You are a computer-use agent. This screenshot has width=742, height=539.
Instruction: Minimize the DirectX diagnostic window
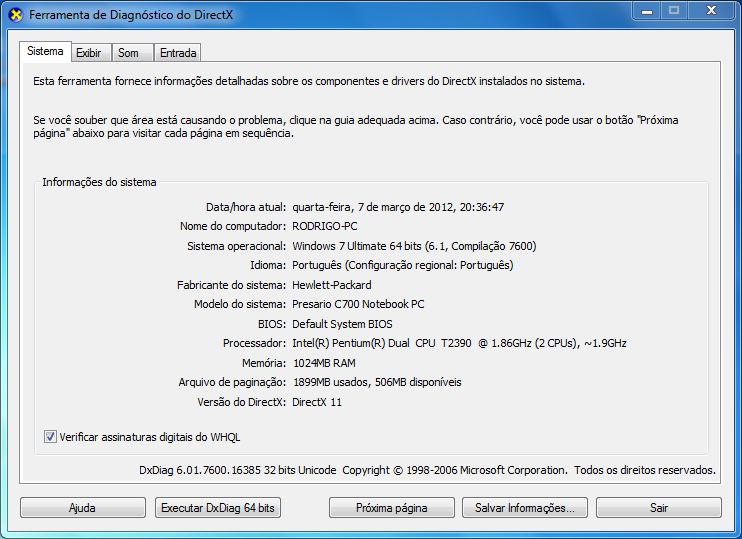click(646, 11)
